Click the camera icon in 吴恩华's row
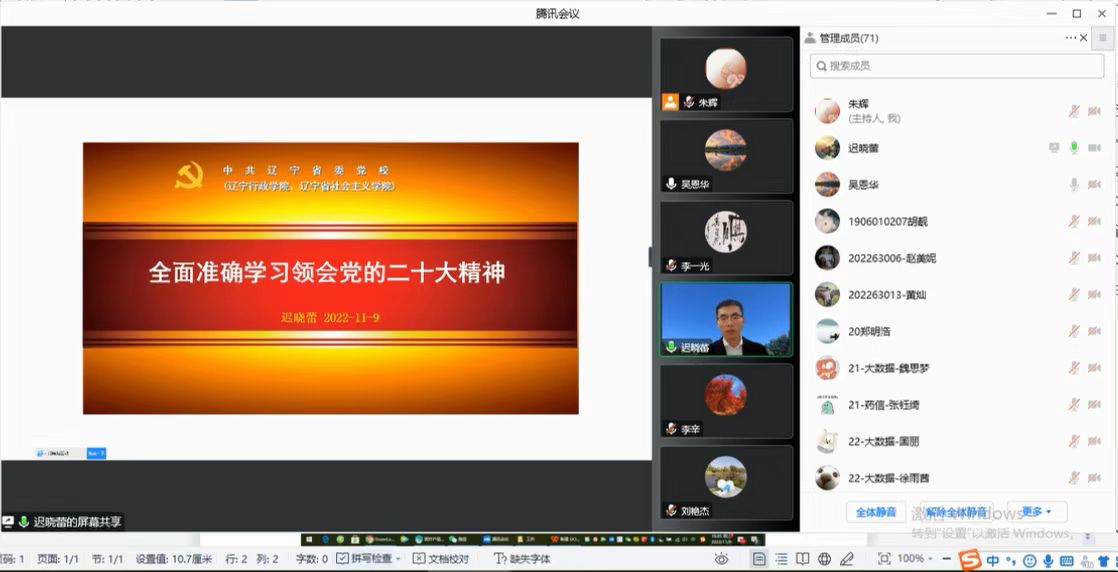Image resolution: width=1118 pixels, height=572 pixels. 1094,185
